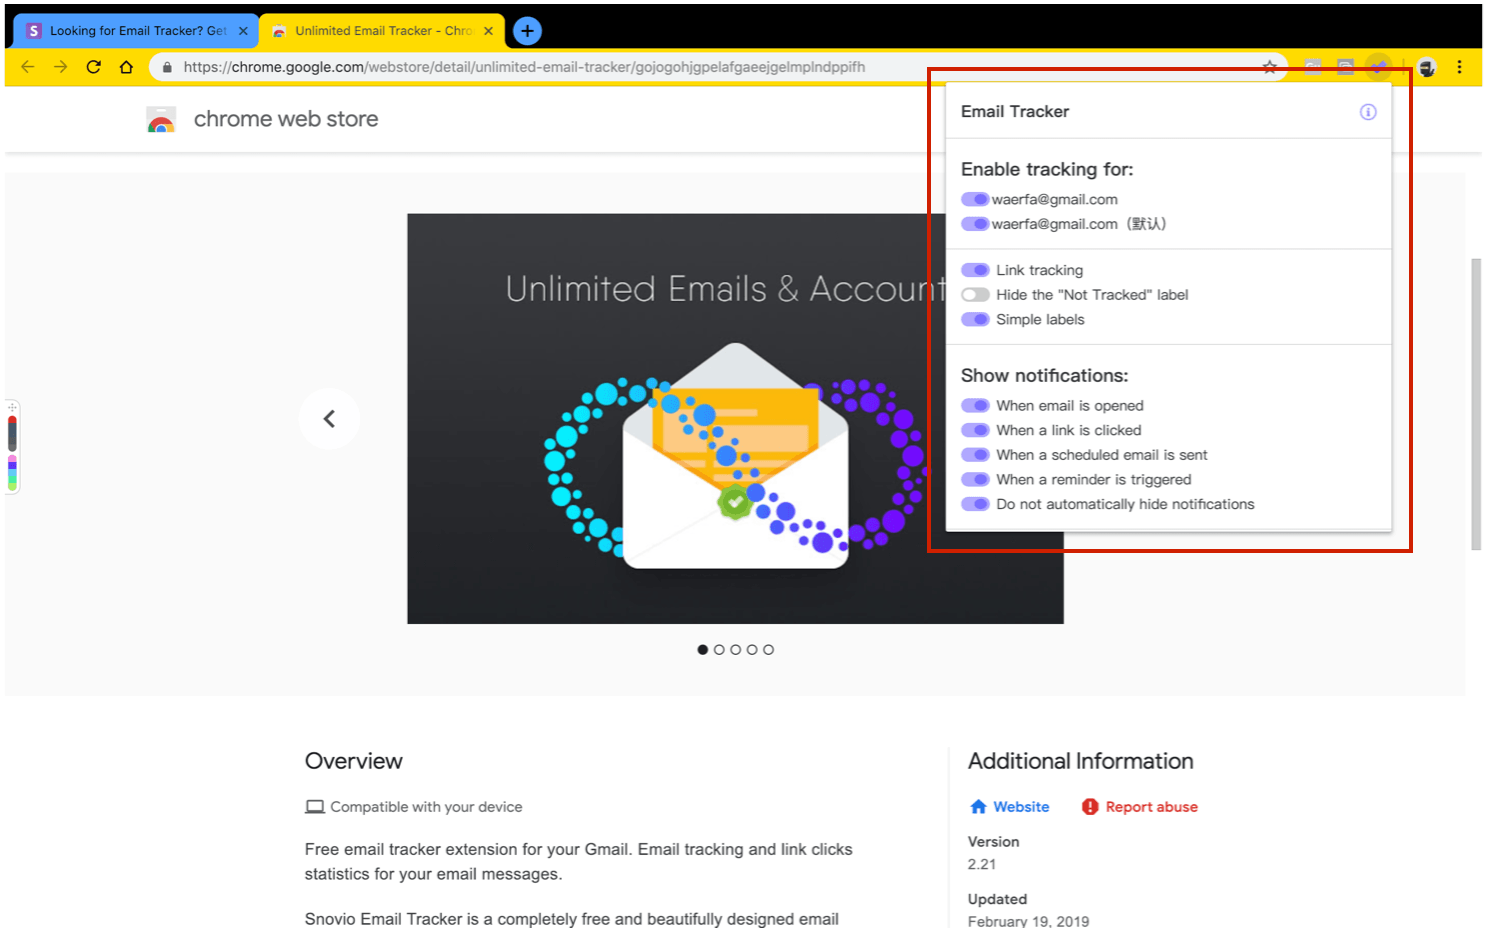The image size is (1488, 932).
Task: Open the ninja profile avatar
Action: click(x=1427, y=67)
